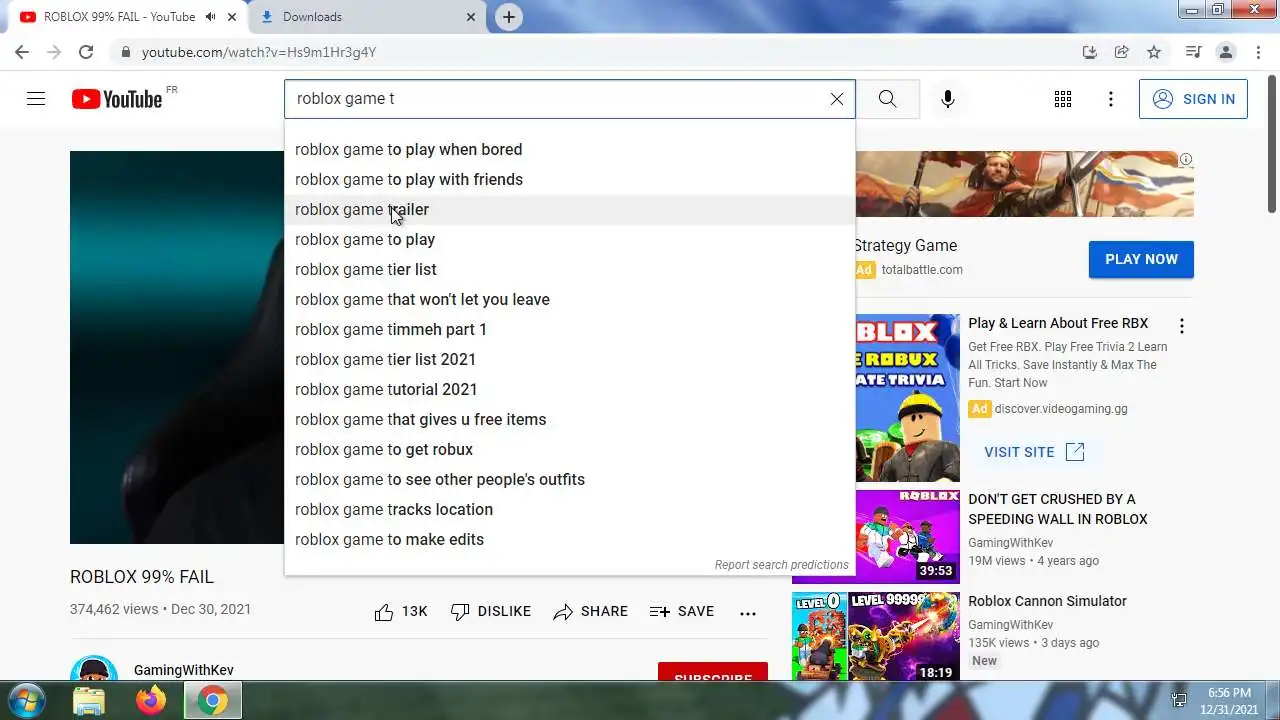
Task: Open more actions ellipsis under video
Action: tap(748, 613)
